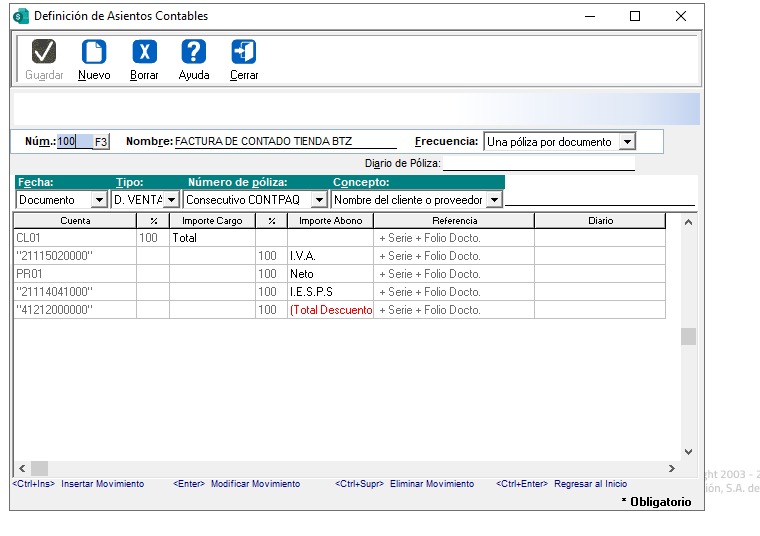The width and height of the screenshot is (760, 536).
Task: Click the vertical scrollbar down arrow
Action: coord(688,452)
